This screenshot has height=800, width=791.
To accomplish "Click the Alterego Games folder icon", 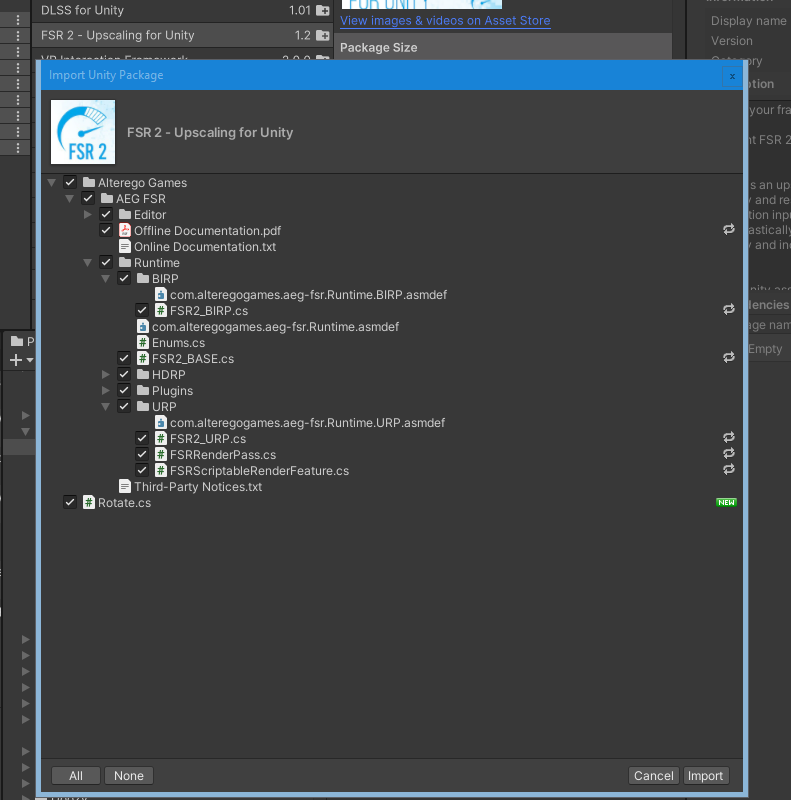I will point(89,182).
